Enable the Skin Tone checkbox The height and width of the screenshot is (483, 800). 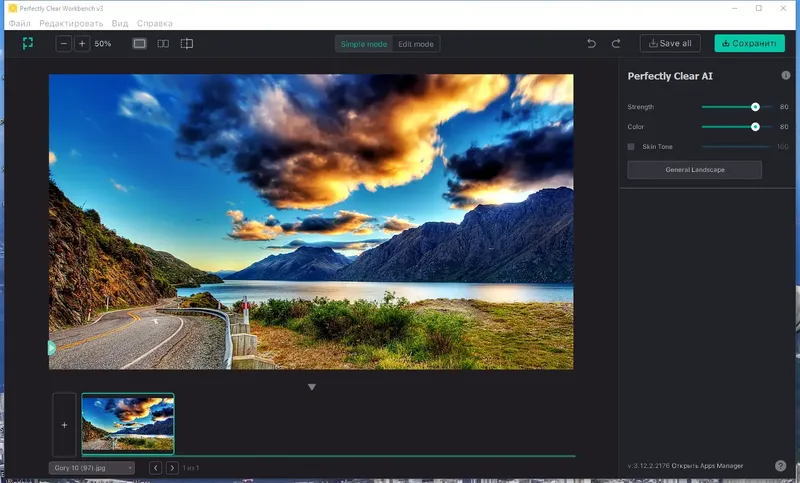(631, 147)
